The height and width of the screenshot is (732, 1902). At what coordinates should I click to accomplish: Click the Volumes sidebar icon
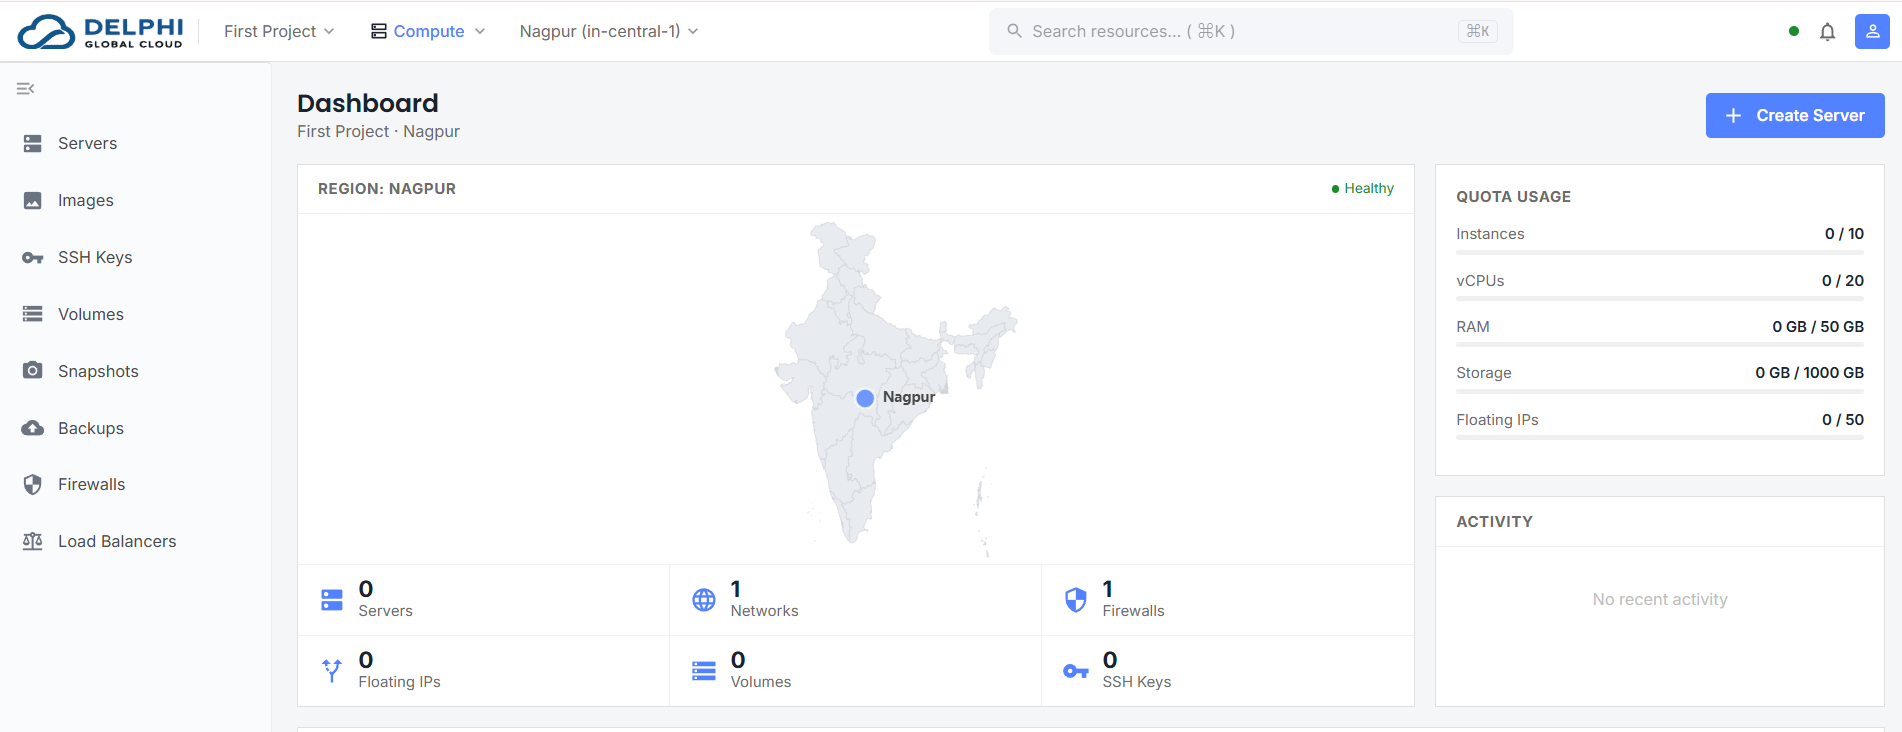tap(33, 314)
